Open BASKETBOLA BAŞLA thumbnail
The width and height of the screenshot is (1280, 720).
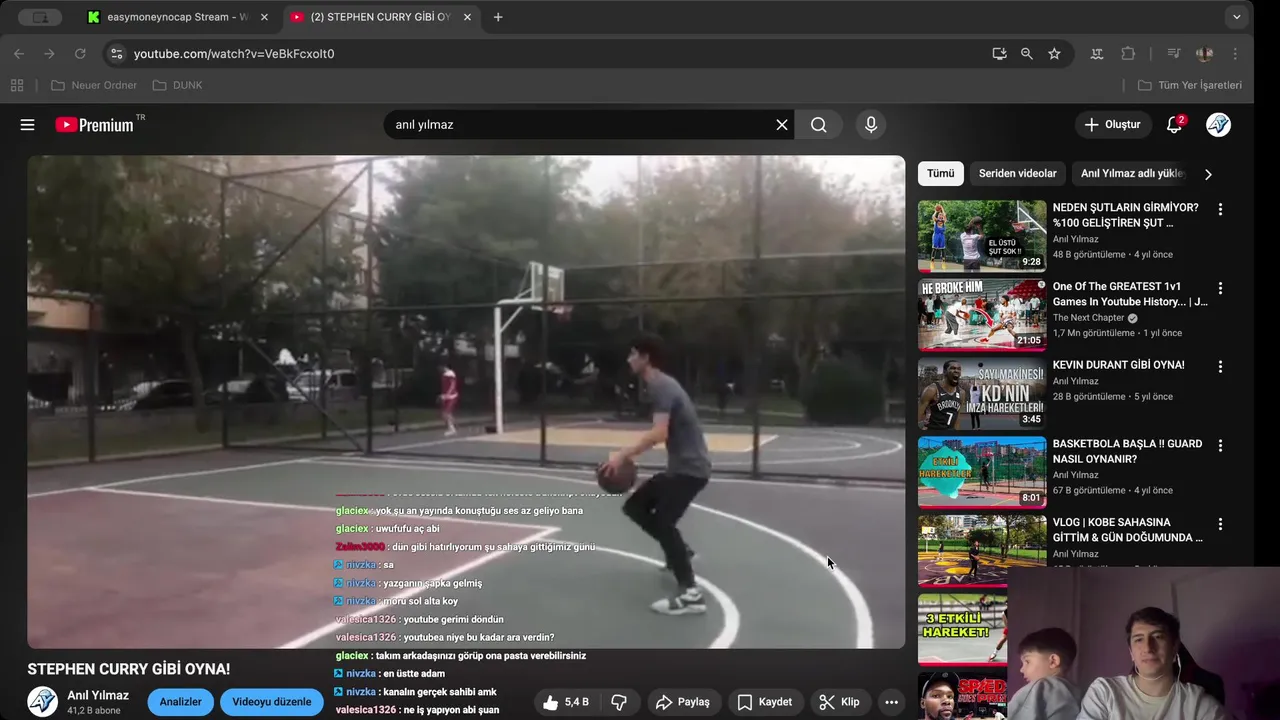click(982, 472)
